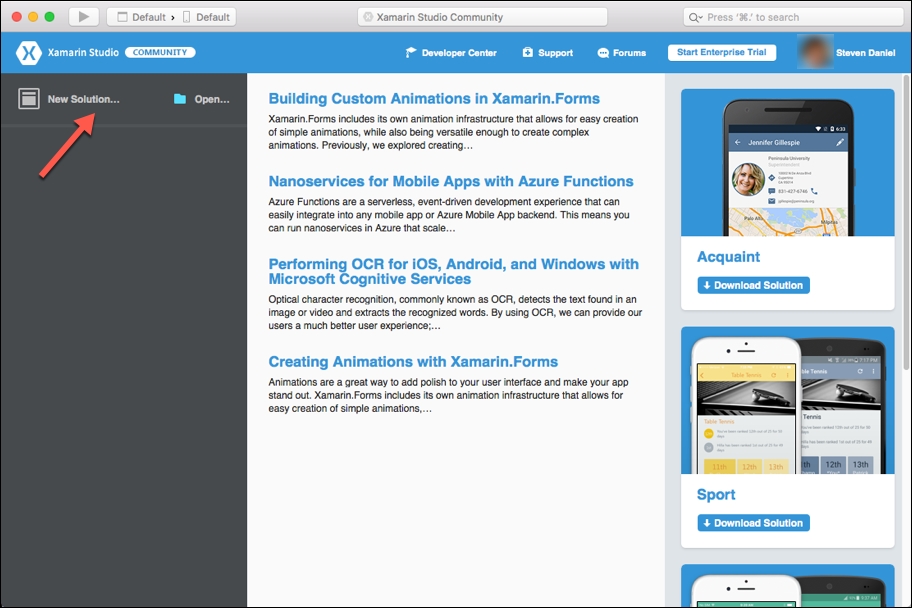Viewport: 912px width, 608px height.
Task: Click the Forums speech bubble icon
Action: coord(603,53)
